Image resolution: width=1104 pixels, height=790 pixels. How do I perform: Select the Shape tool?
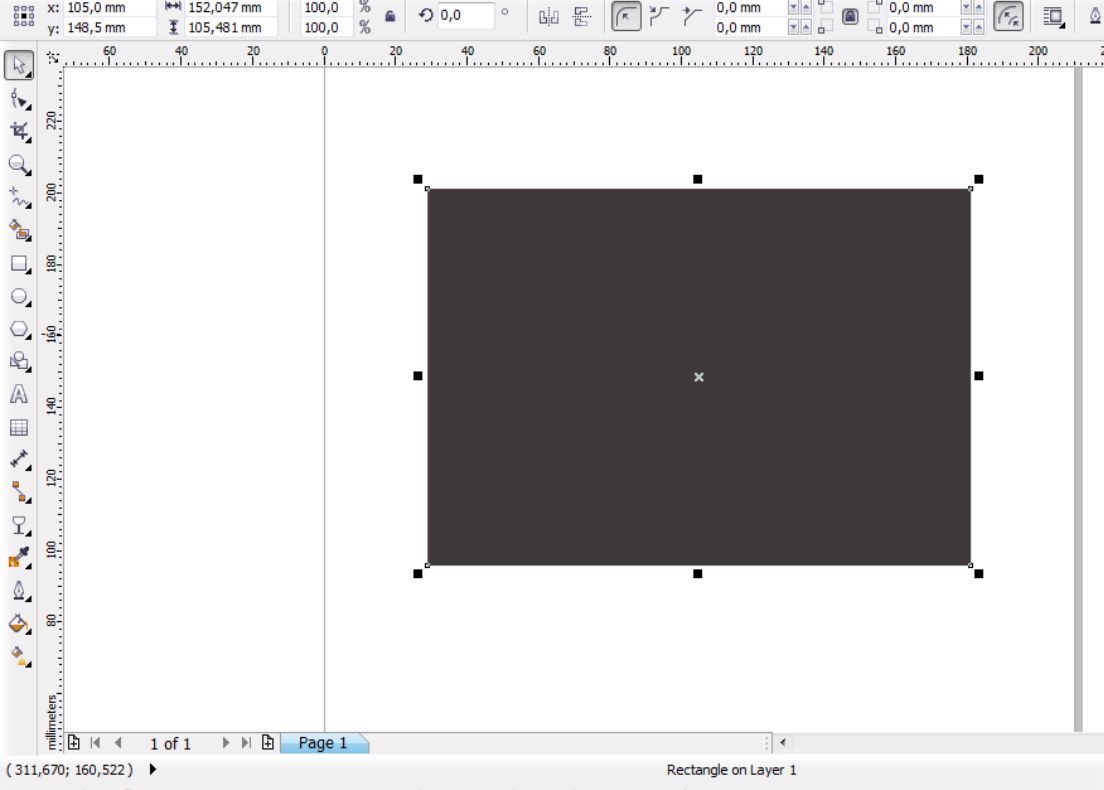[x=19, y=99]
